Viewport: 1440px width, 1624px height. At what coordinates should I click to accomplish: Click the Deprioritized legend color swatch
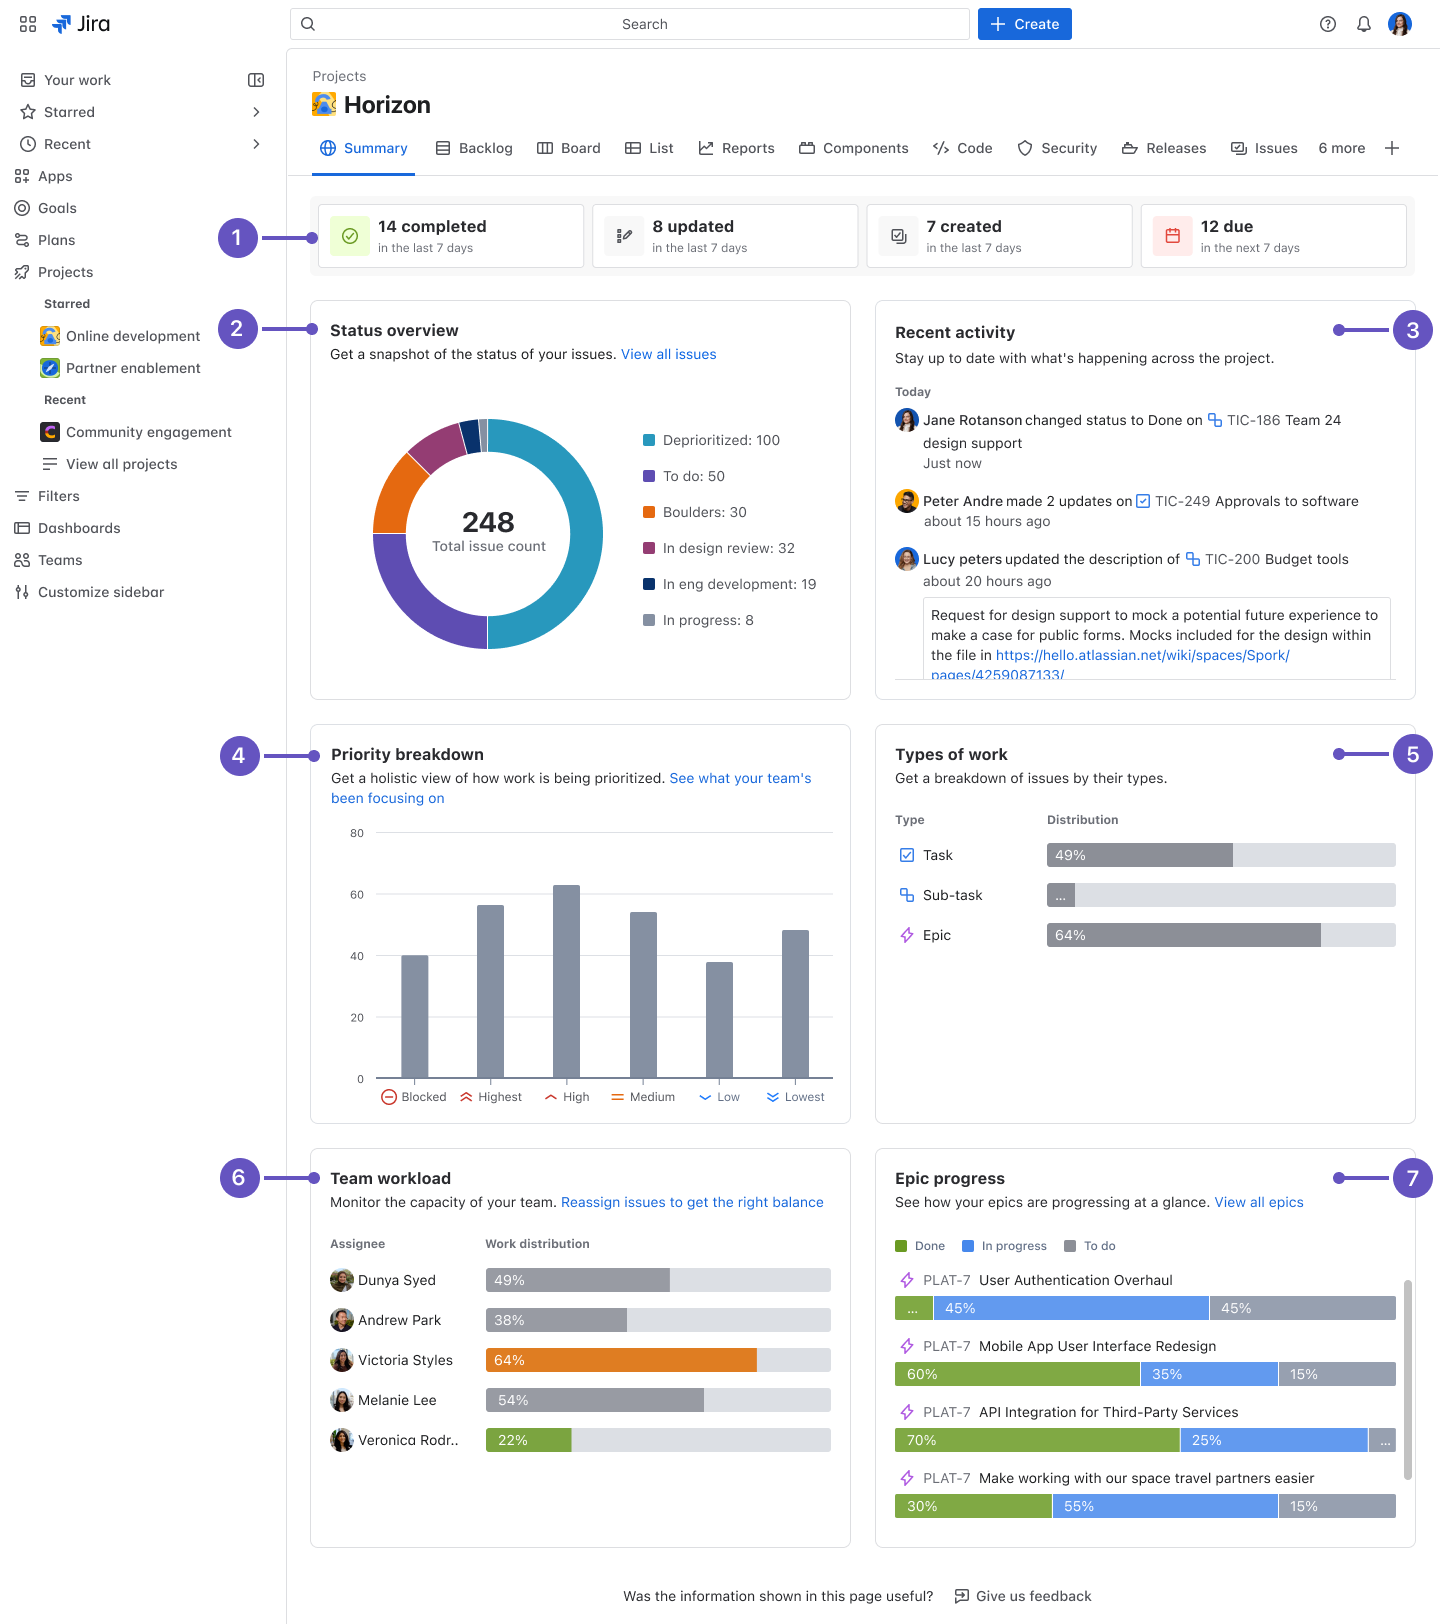pyautogui.click(x=649, y=440)
